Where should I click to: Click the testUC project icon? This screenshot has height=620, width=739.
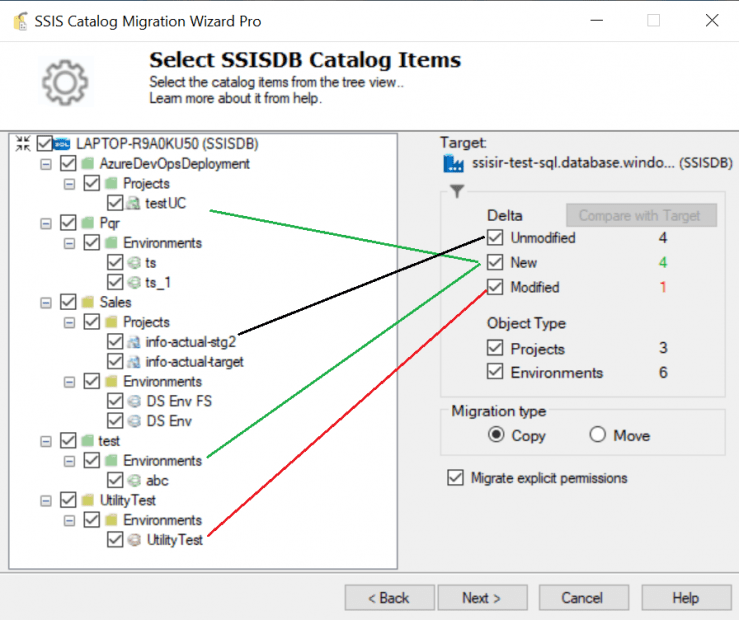[132, 204]
